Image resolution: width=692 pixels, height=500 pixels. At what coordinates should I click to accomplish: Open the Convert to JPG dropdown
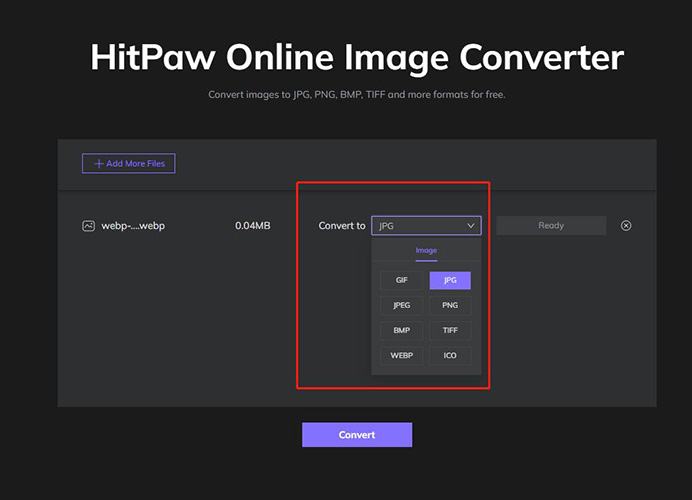pyautogui.click(x=426, y=226)
